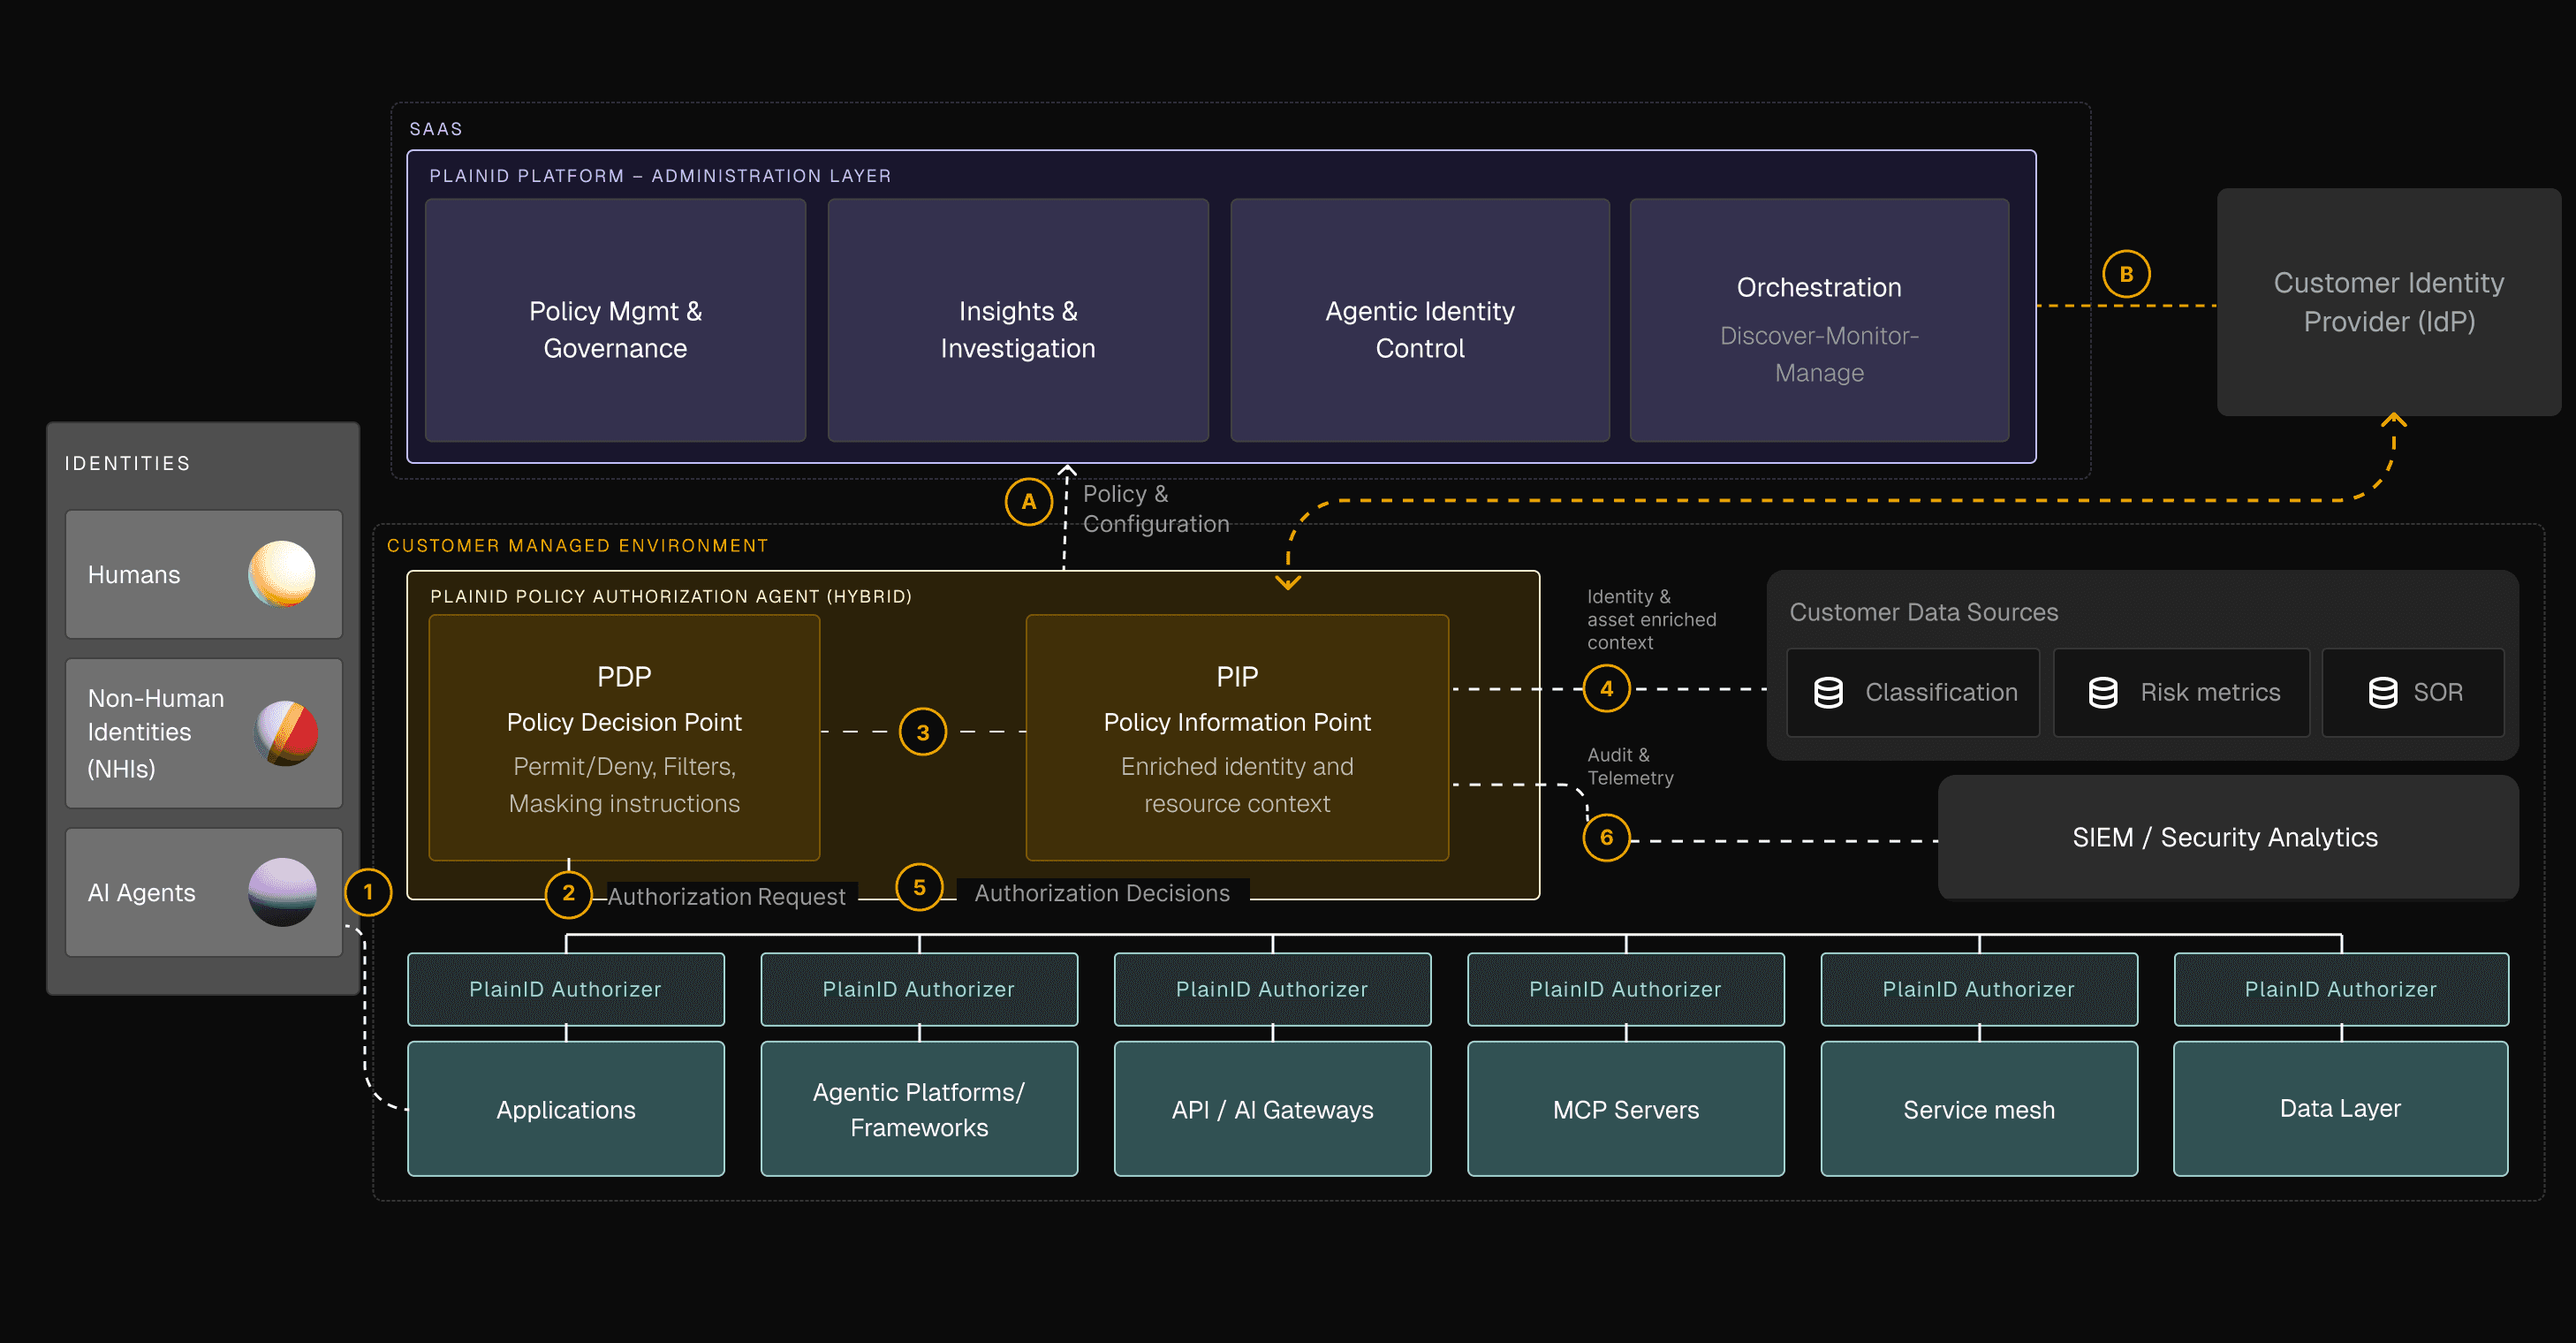Select the PDP Policy Decision Point box
The width and height of the screenshot is (2576, 1343).
pyautogui.click(x=624, y=738)
